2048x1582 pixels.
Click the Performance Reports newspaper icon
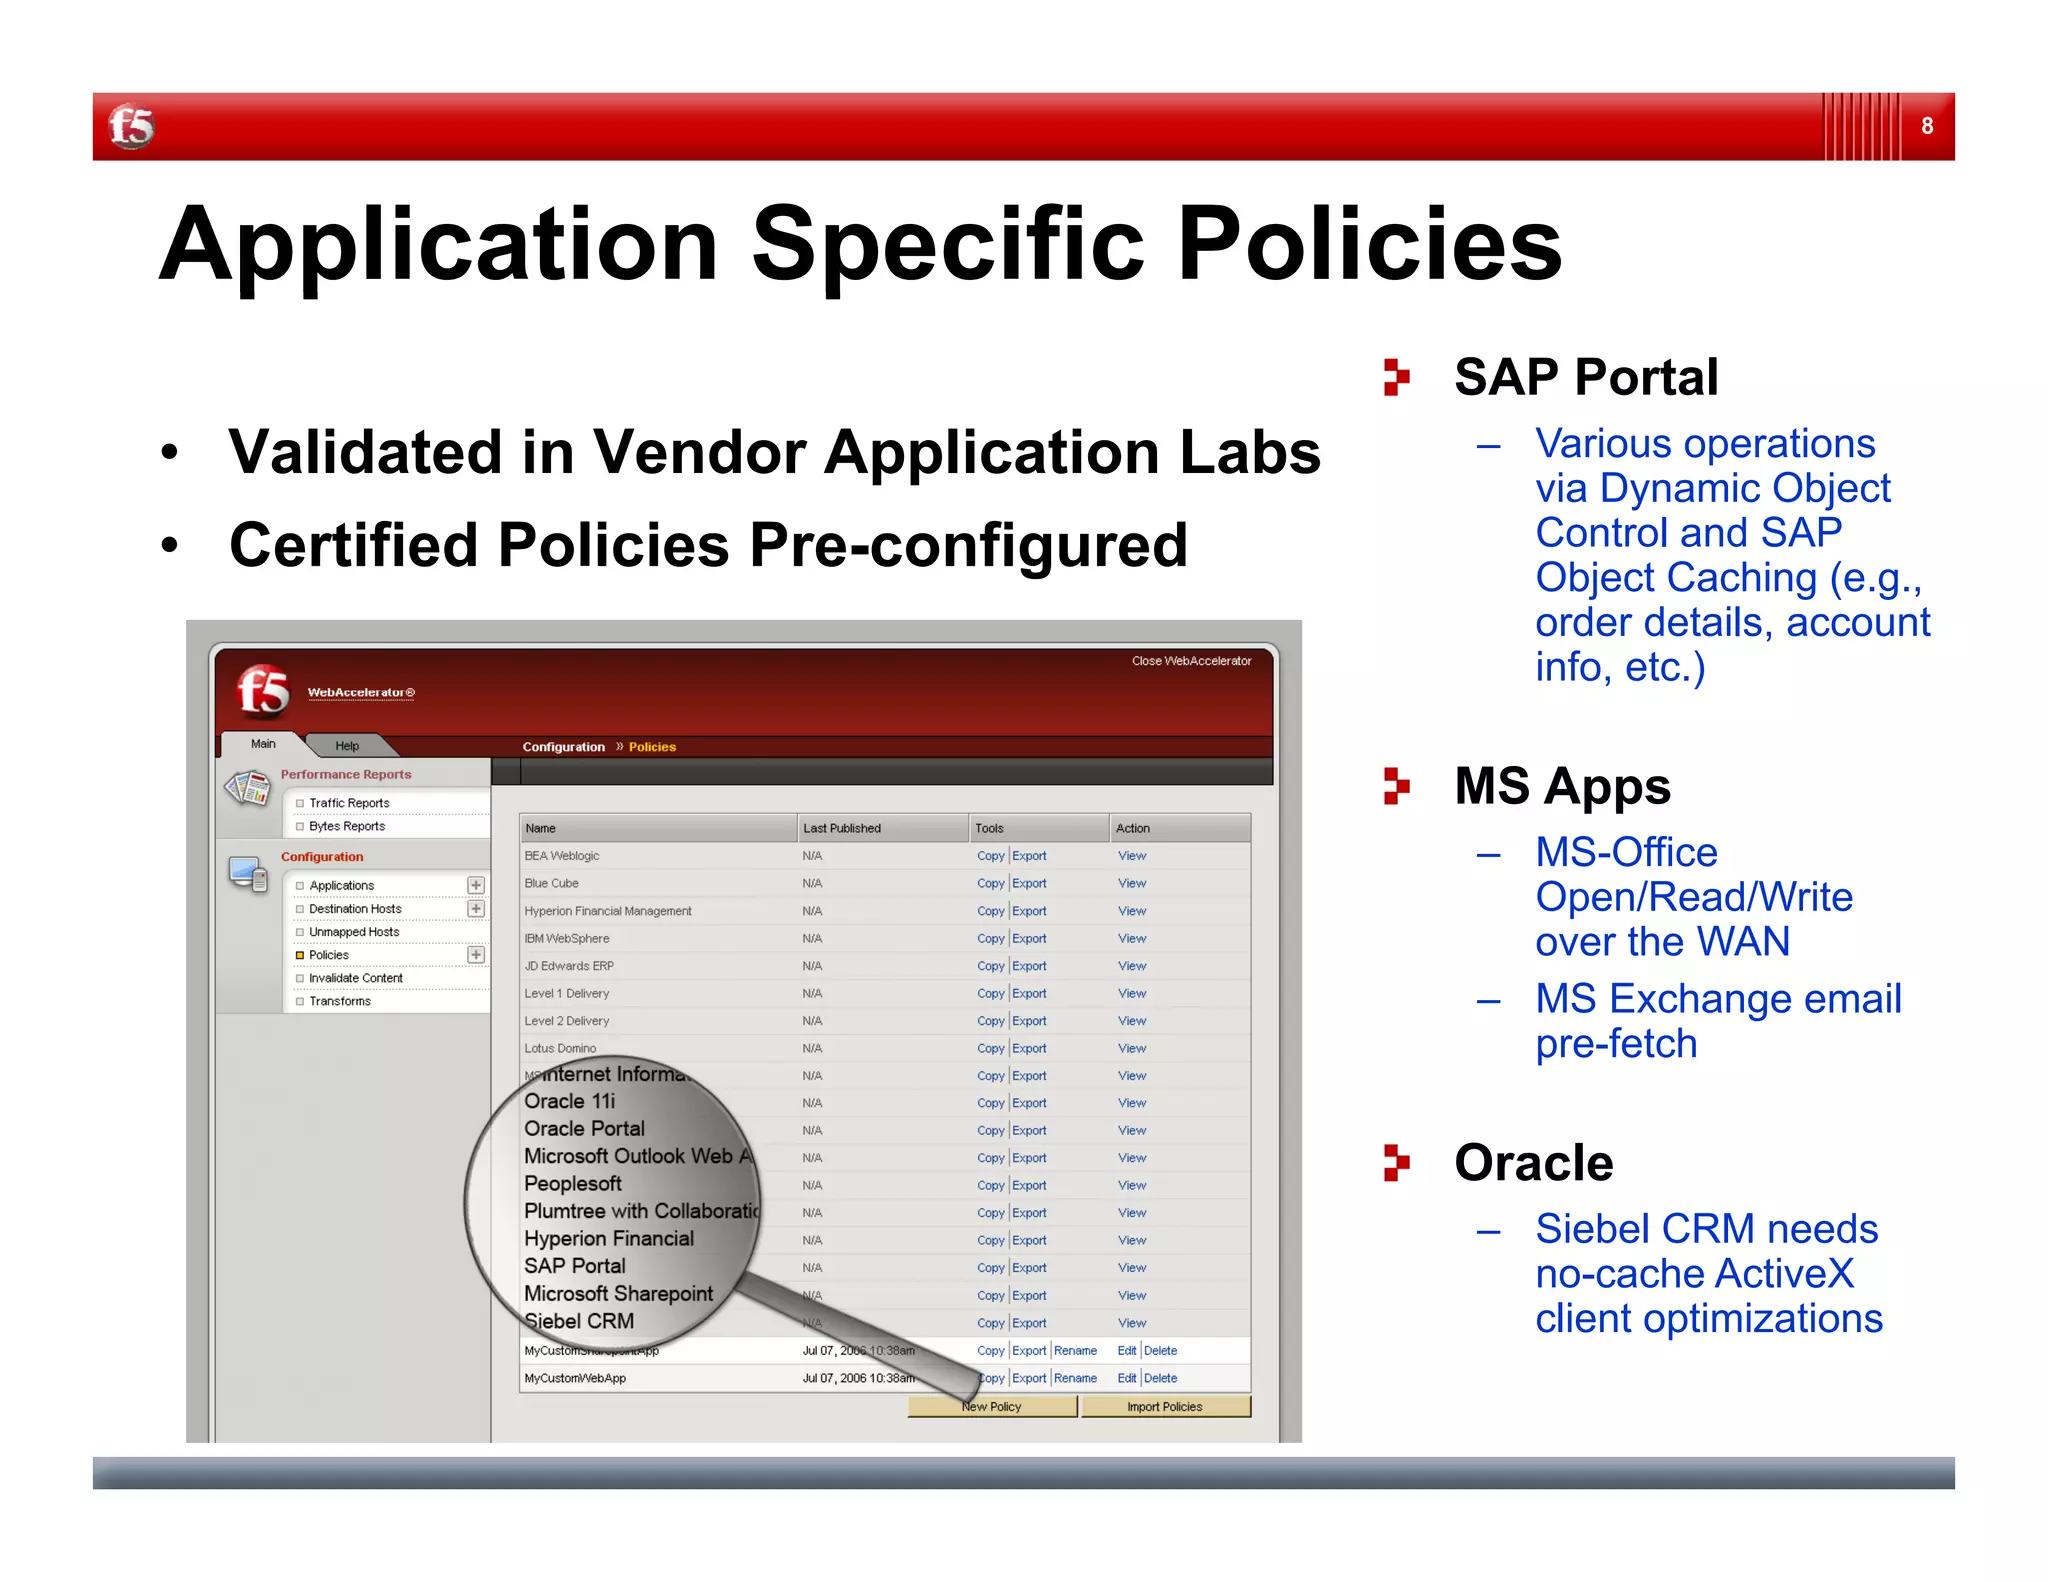pos(248,789)
